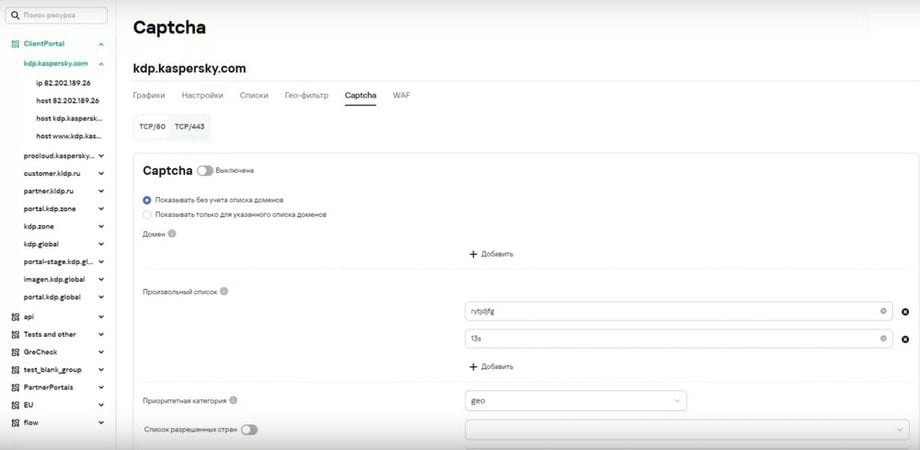This screenshot has width=920, height=450.
Task: Expand the customer.kldp.ru node
Action: [102, 174]
